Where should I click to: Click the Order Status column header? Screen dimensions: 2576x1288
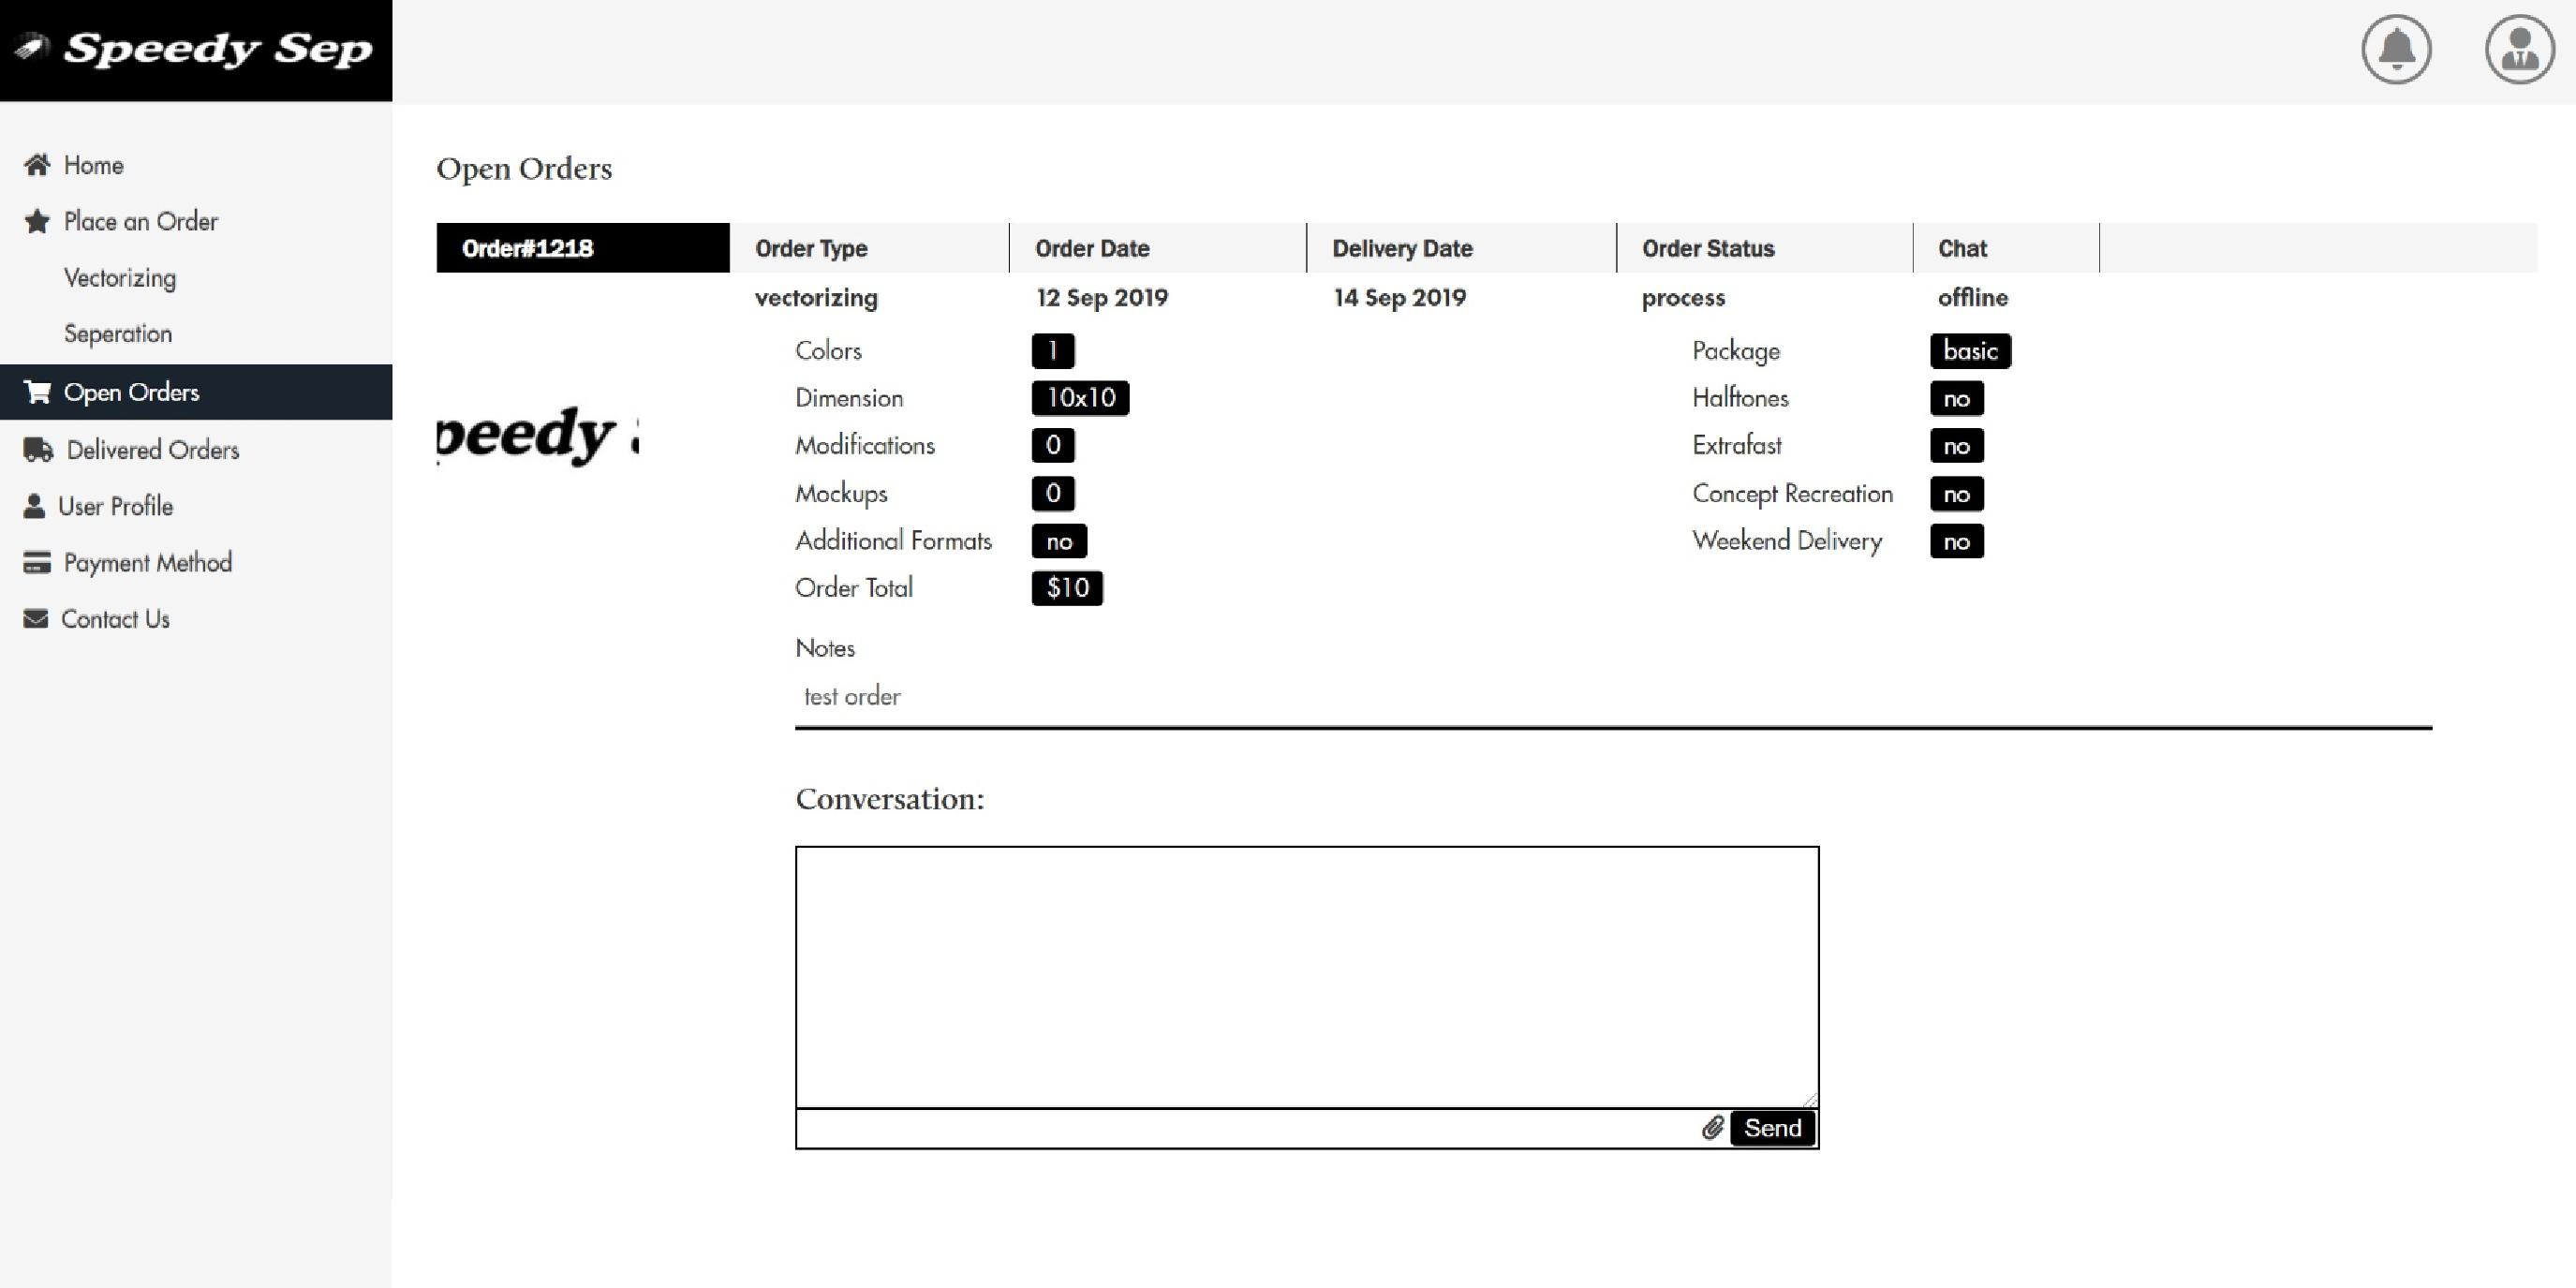(x=1708, y=248)
